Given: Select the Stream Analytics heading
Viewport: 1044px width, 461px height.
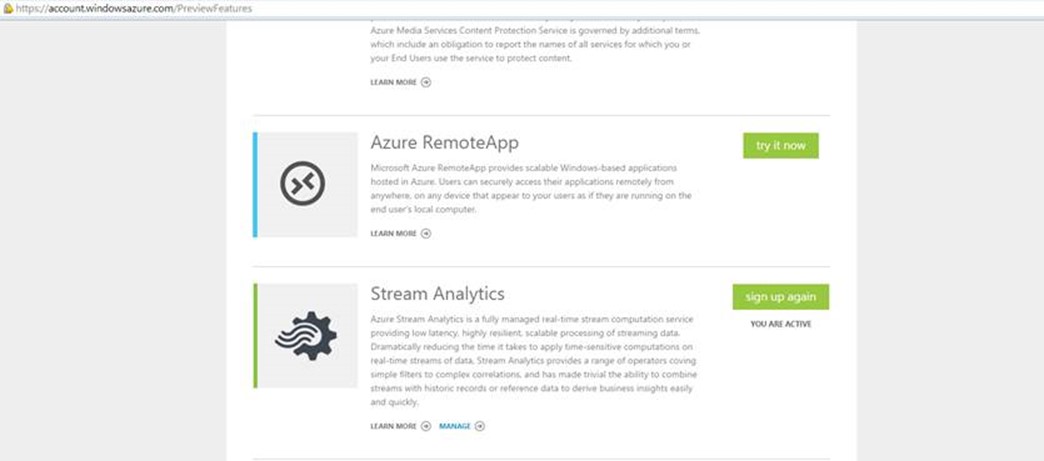Looking at the screenshot, I should pyautogui.click(x=437, y=294).
